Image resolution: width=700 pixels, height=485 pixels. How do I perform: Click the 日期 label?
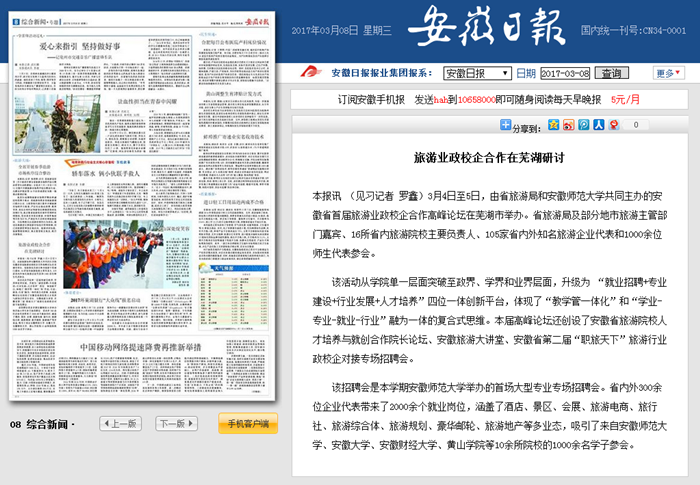[526, 73]
